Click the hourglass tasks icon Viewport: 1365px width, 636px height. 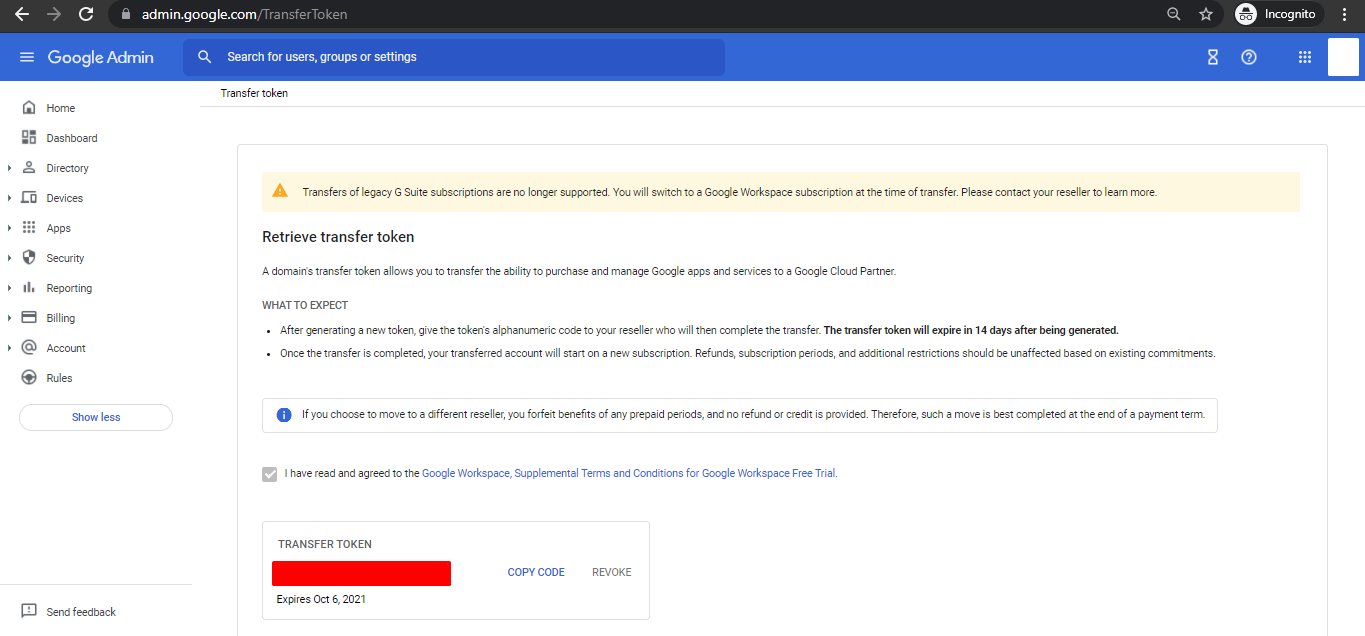(1212, 57)
